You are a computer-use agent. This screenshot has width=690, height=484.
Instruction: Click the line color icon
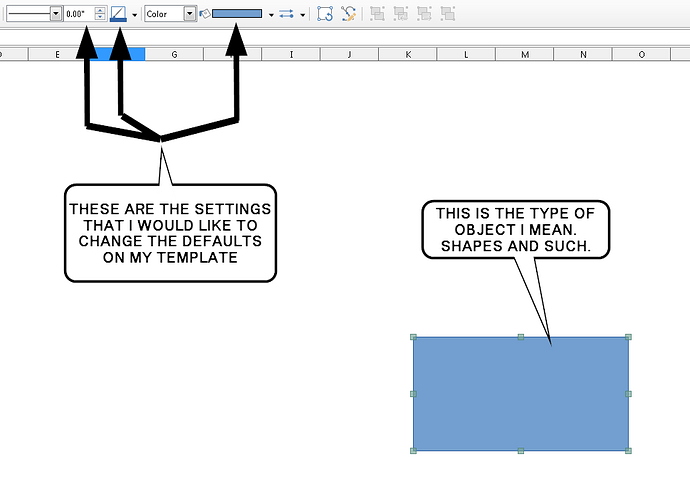(118, 14)
